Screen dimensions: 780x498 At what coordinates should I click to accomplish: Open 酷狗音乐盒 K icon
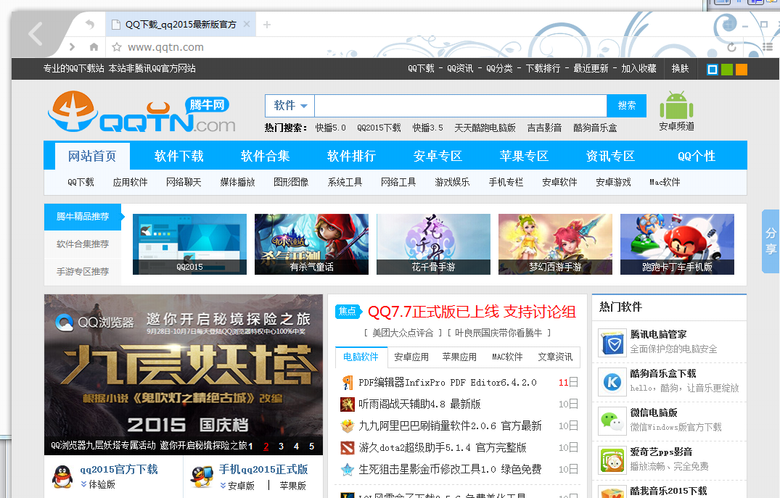tap(612, 382)
